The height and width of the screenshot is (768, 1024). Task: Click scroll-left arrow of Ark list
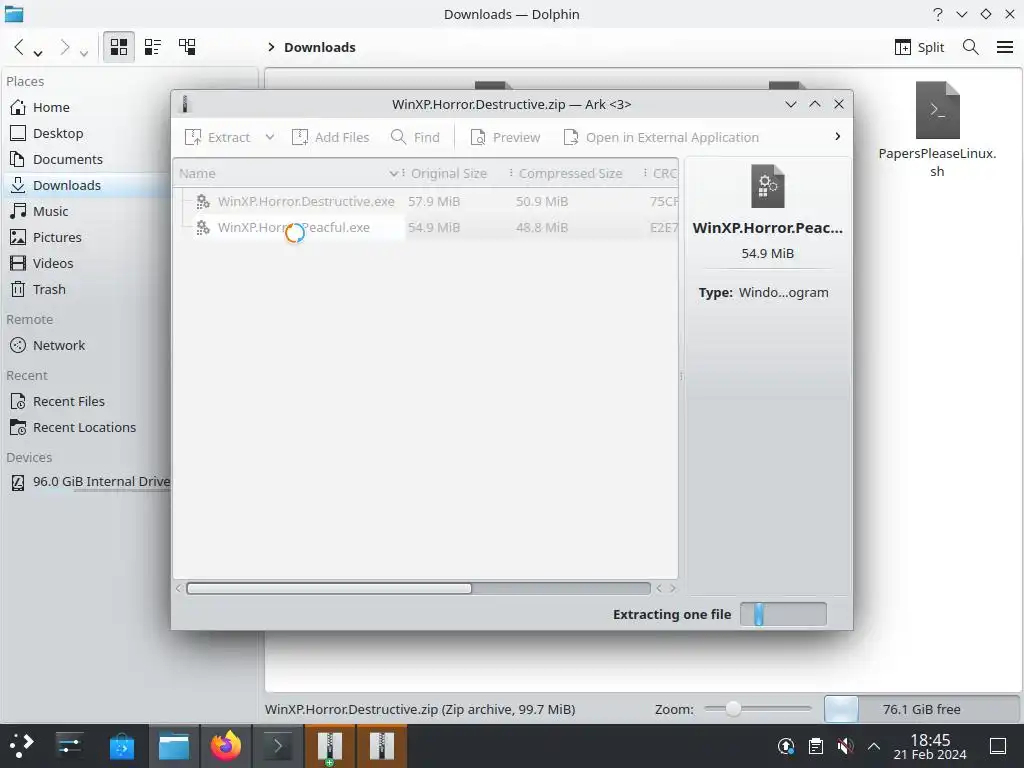coord(178,588)
